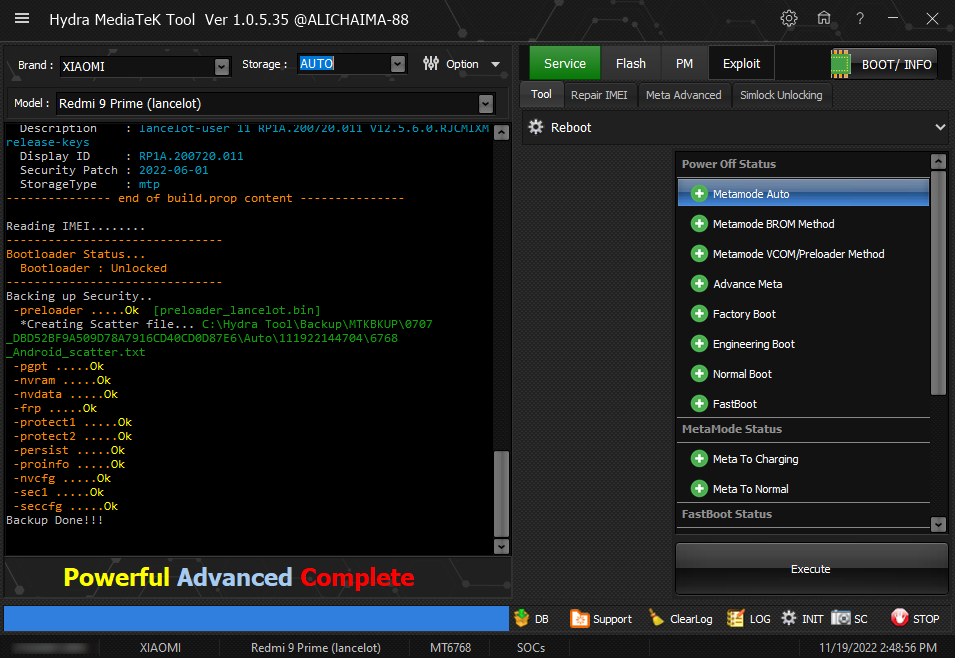Click the green plus beside FastBoot

(699, 403)
